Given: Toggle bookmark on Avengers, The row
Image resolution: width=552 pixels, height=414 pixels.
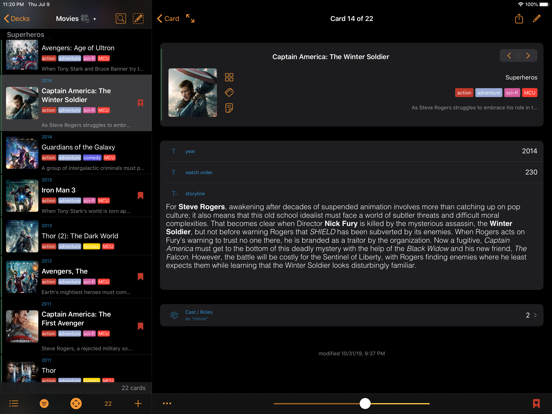Looking at the screenshot, I should click(140, 276).
